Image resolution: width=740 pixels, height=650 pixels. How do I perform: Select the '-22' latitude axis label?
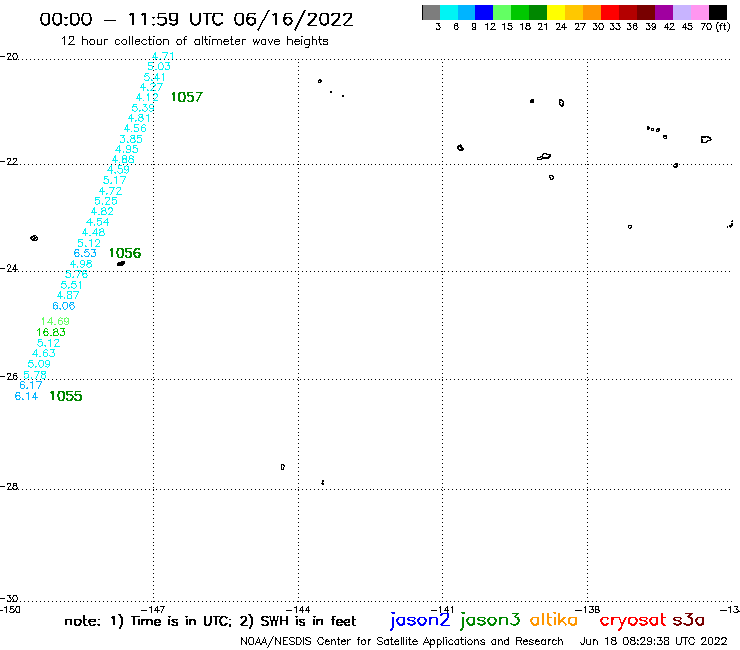pyautogui.click(x=9, y=161)
